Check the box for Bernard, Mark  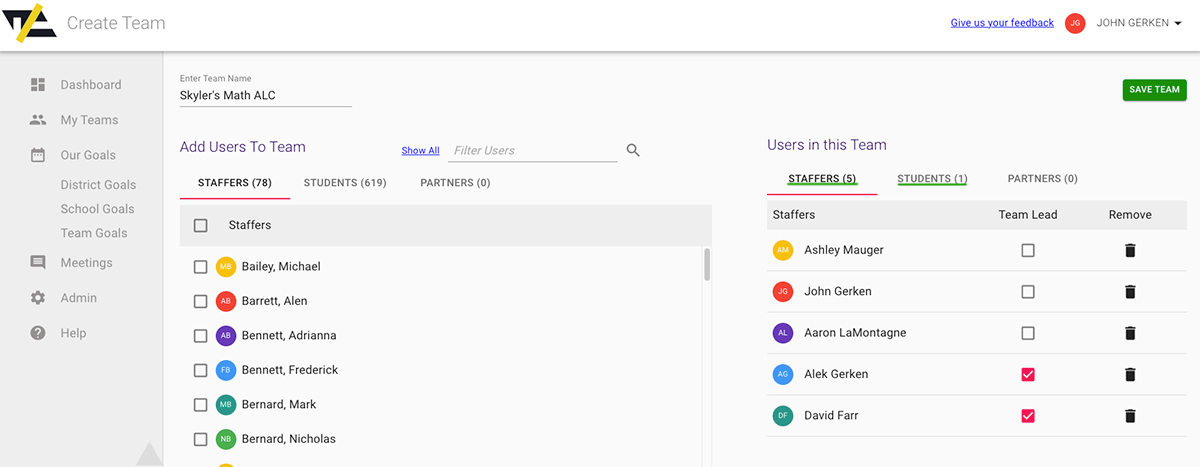tap(200, 405)
